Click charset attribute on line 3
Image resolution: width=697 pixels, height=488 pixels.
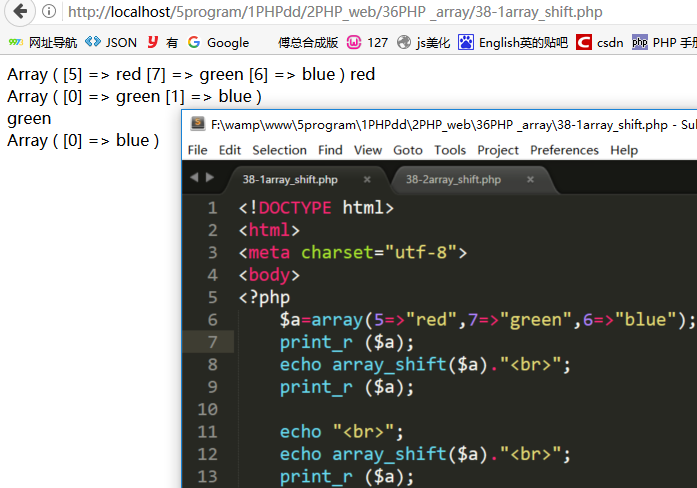point(337,252)
